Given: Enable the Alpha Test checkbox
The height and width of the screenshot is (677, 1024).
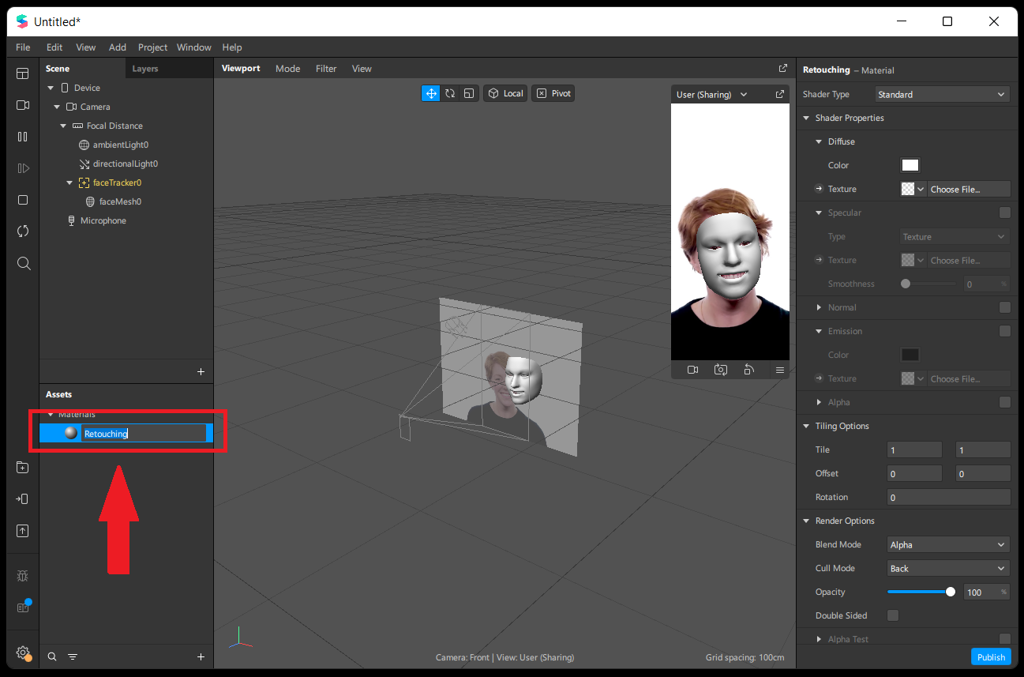Looking at the screenshot, I should click(1005, 639).
